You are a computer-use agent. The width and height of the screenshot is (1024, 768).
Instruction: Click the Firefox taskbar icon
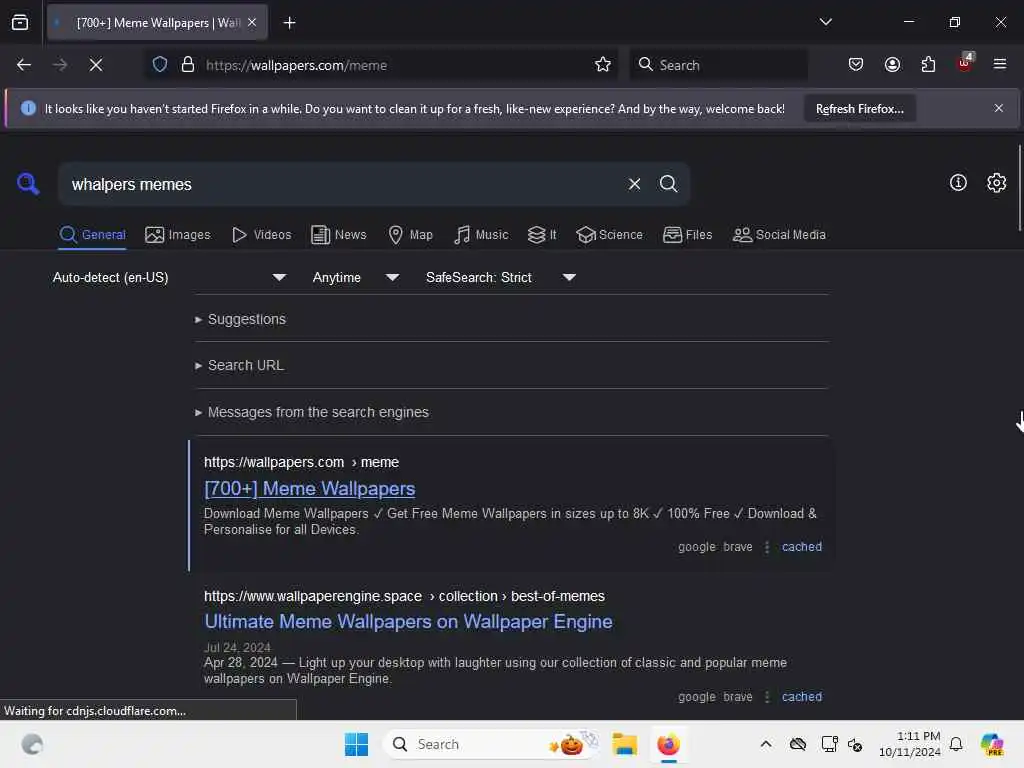[x=668, y=744]
